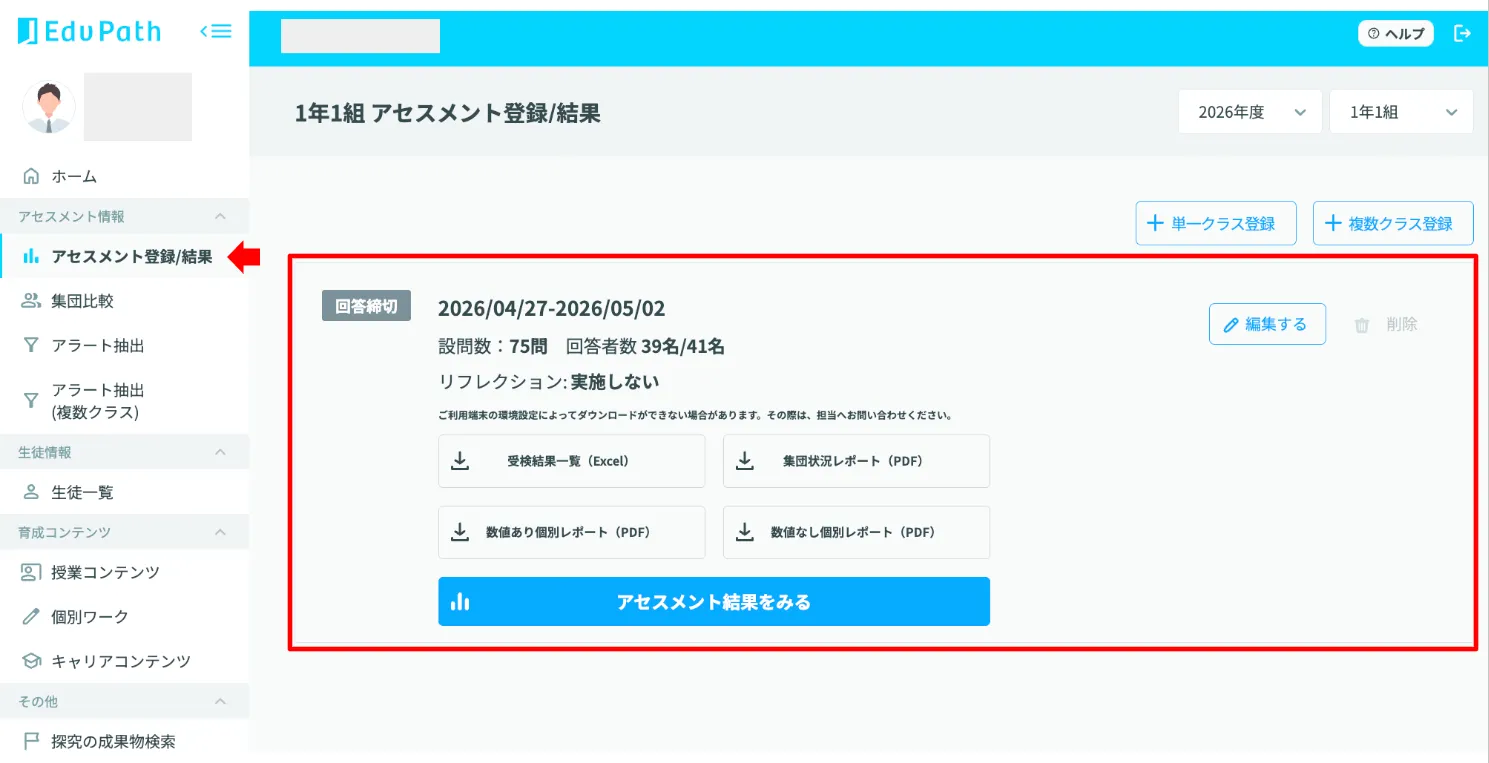Image resolution: width=1489 pixels, height=763 pixels.
Task: Collapse the sidebar with the menu toggle icon
Action: [216, 31]
